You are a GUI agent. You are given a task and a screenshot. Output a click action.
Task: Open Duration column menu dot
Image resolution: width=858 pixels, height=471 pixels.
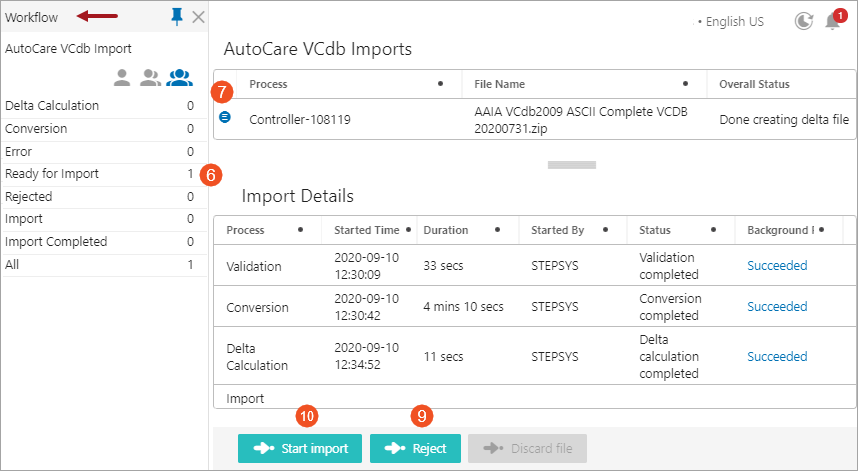pyautogui.click(x=497, y=230)
